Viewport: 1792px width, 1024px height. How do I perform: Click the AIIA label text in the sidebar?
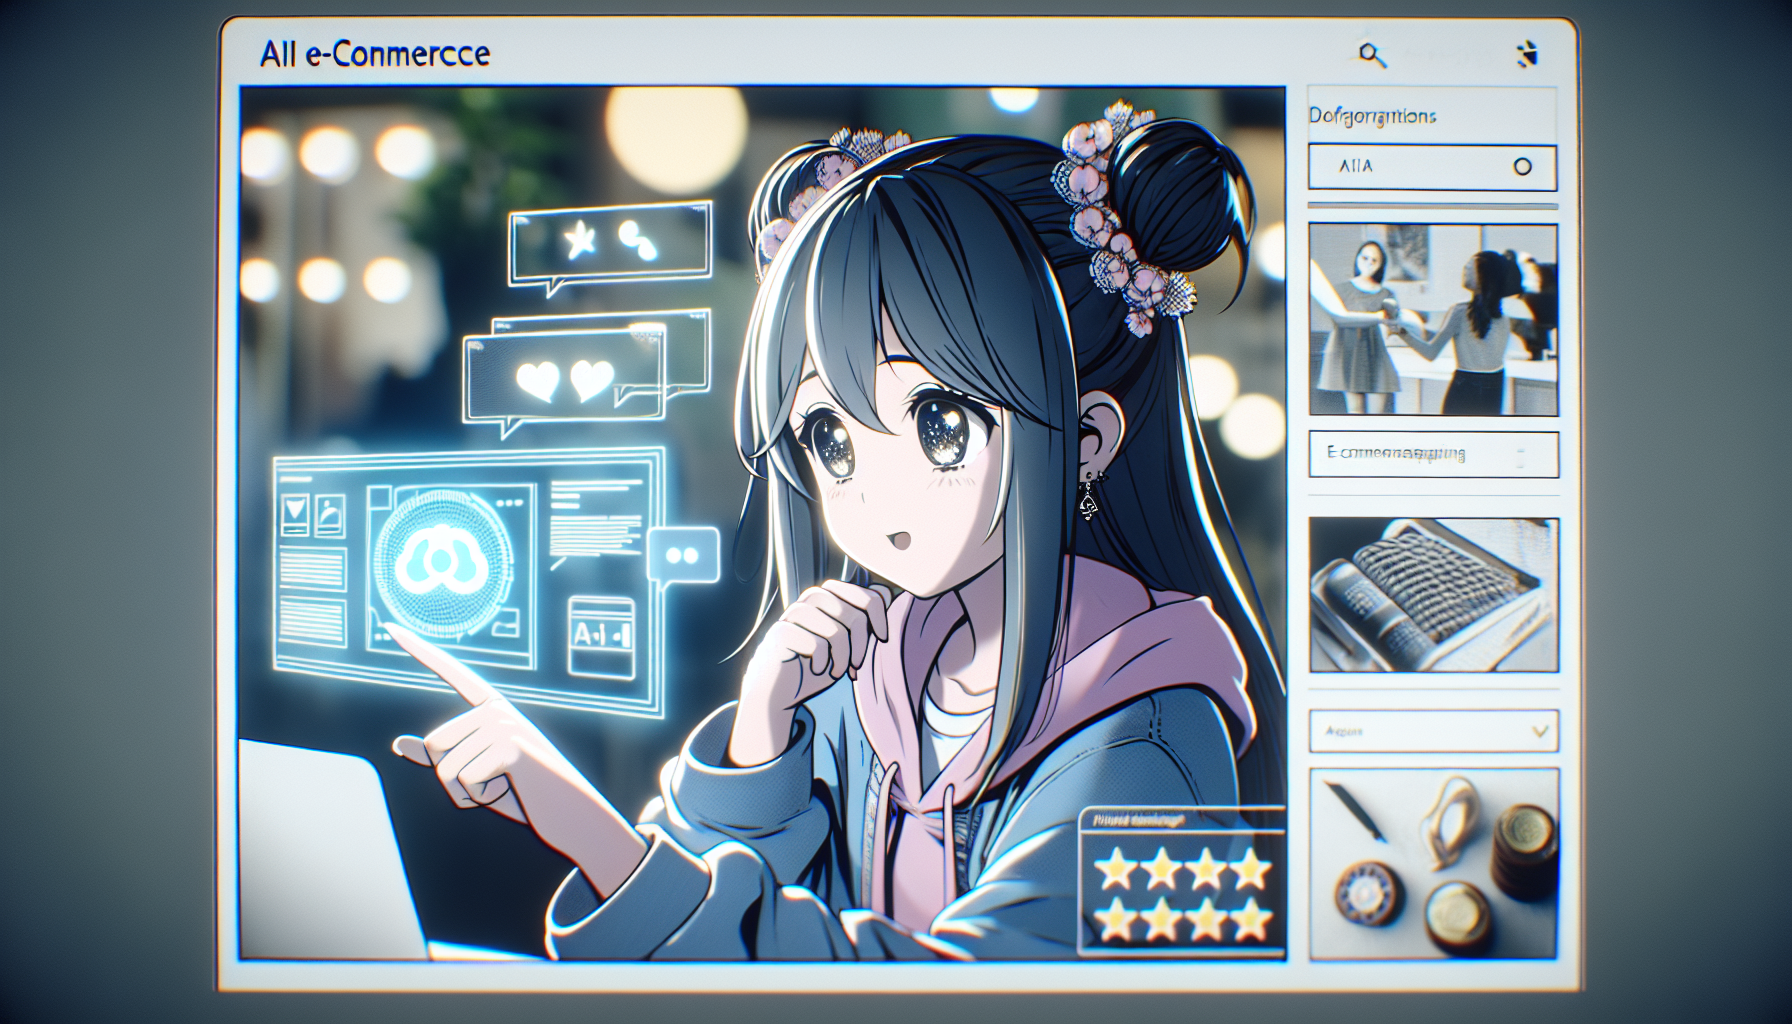[1356, 167]
